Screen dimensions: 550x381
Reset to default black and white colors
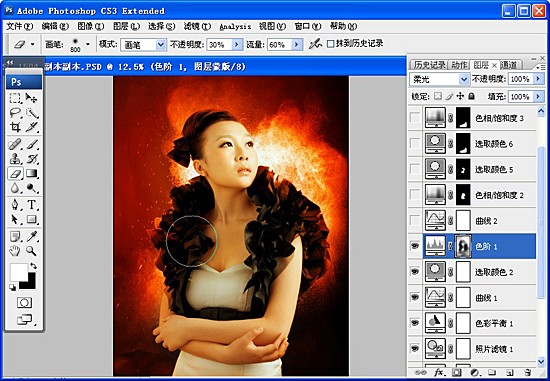pyautogui.click(x=13, y=288)
